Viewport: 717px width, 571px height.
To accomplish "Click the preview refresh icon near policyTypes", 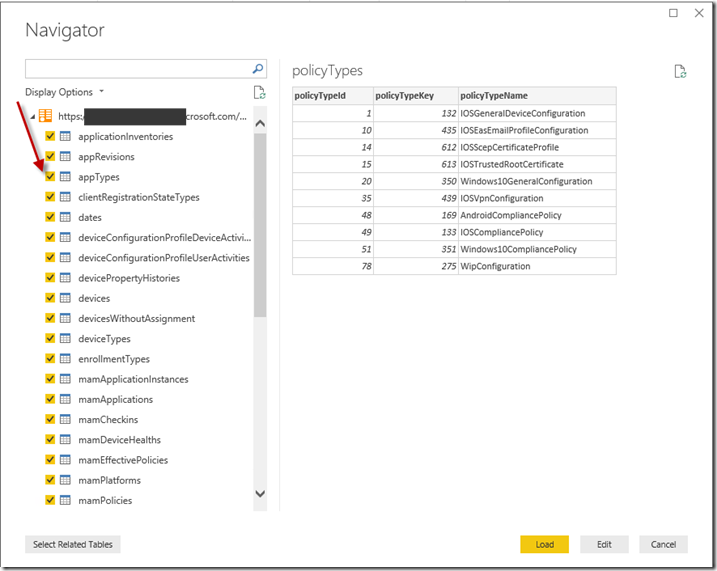I will pyautogui.click(x=680, y=71).
